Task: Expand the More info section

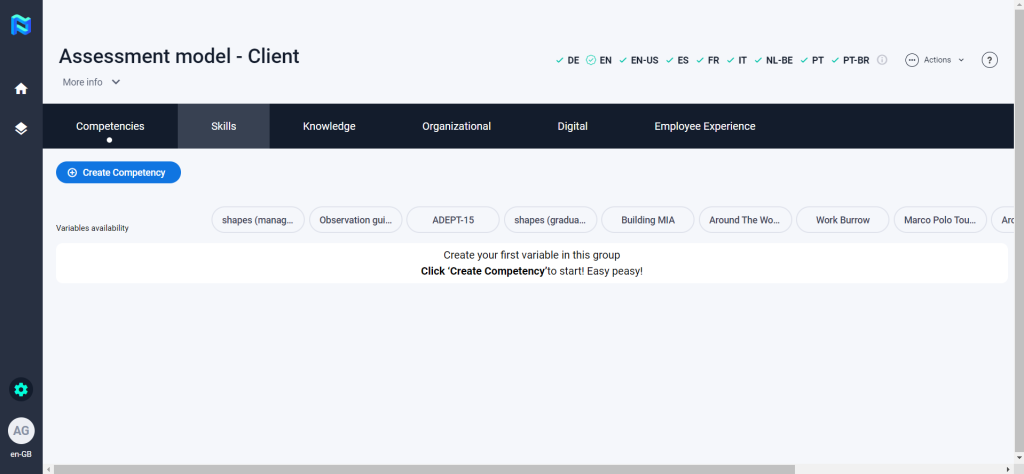Action: [91, 82]
